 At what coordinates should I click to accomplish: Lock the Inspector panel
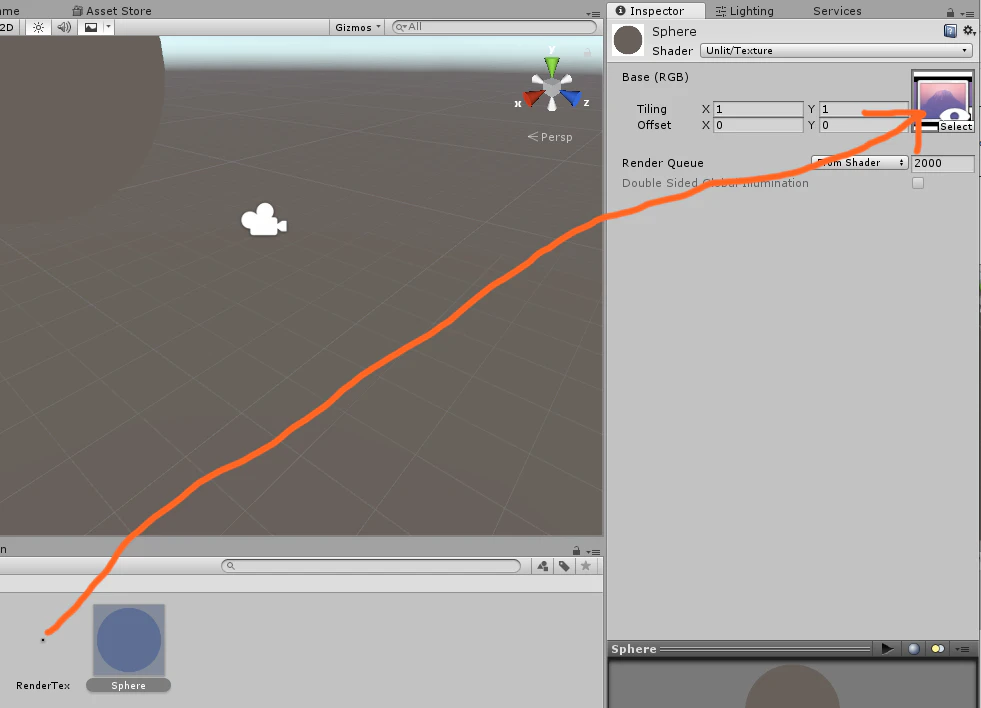(x=950, y=13)
